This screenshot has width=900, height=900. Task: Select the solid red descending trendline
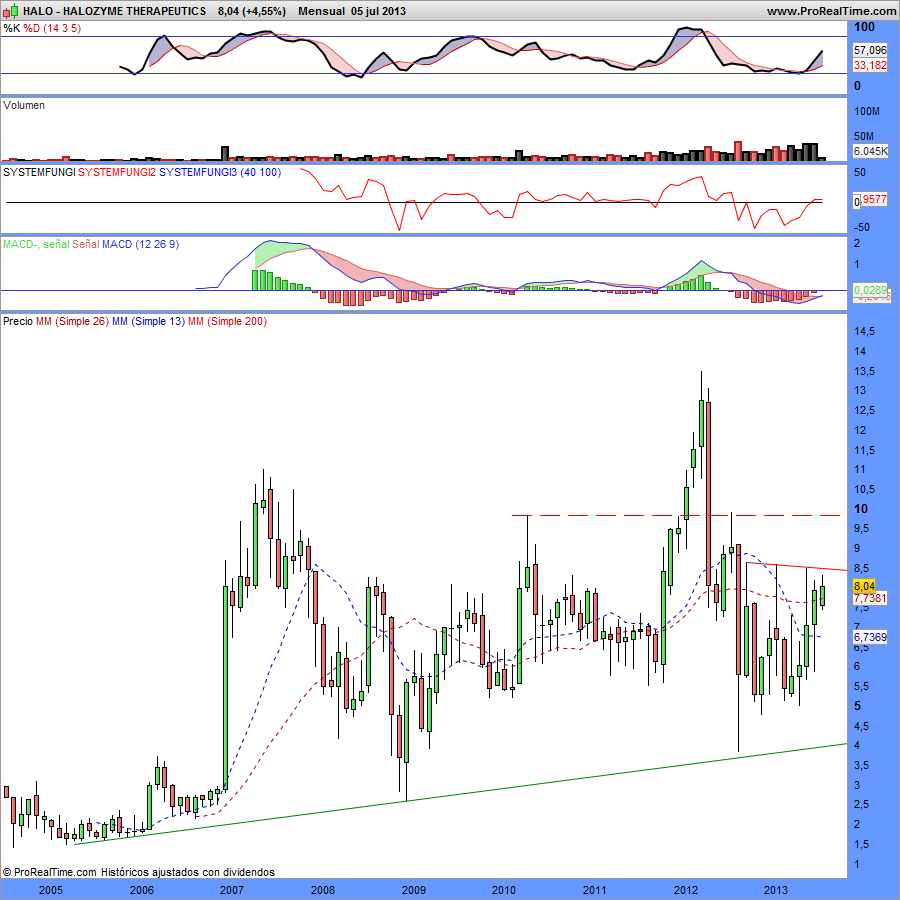pyautogui.click(x=796, y=566)
